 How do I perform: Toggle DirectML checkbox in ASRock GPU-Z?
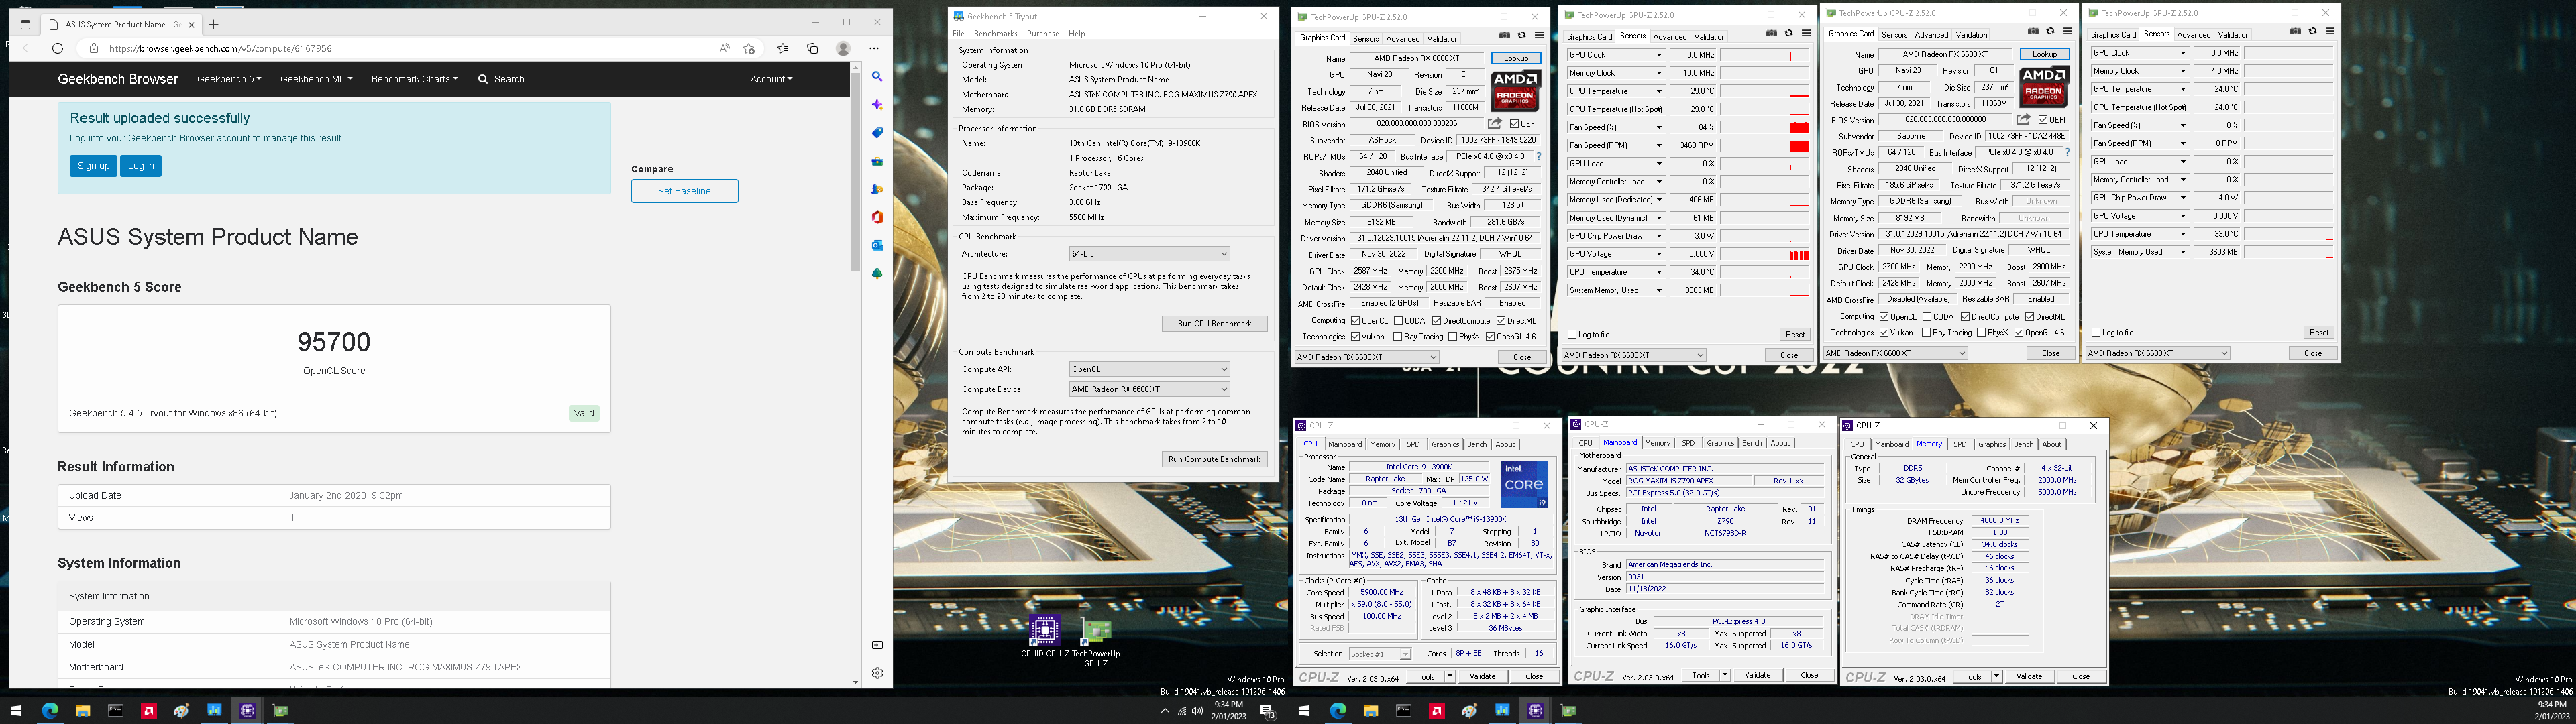(1501, 321)
